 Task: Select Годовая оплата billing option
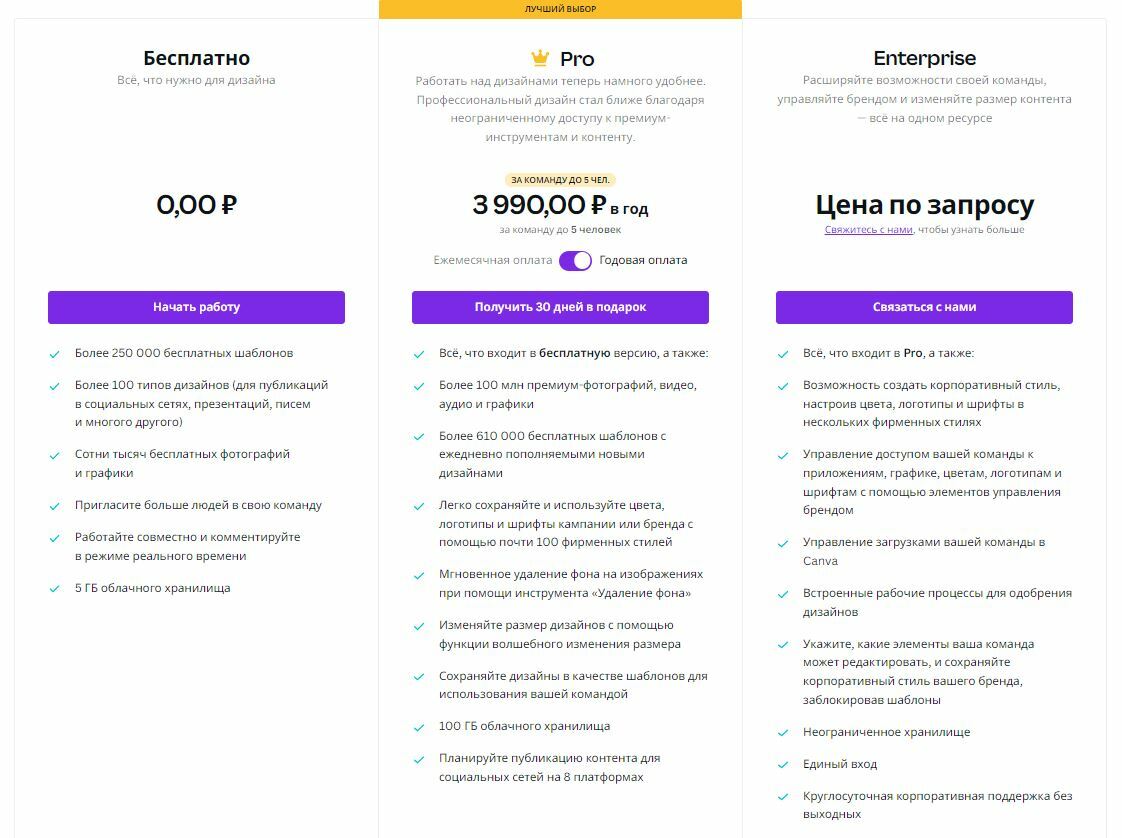(643, 260)
